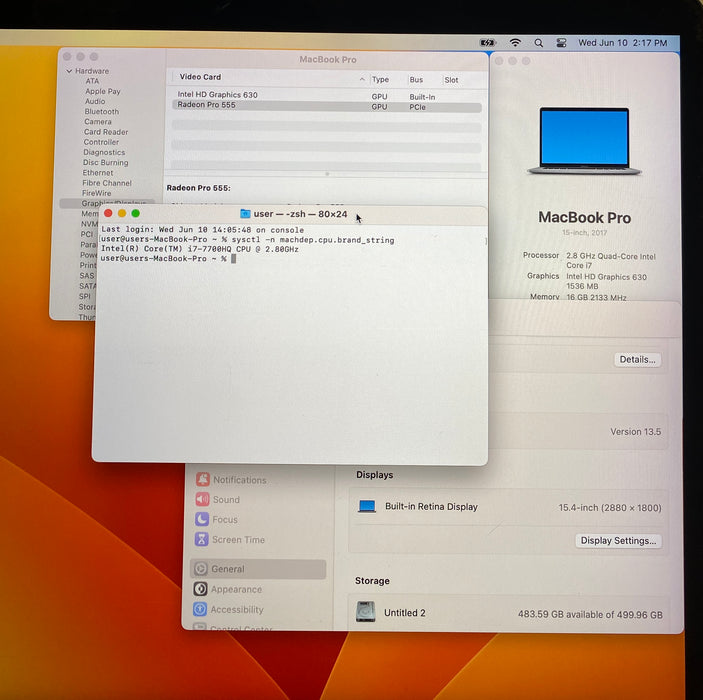Close the Terminal window with red button
Screen dimensions: 703x700
pos(108,213)
